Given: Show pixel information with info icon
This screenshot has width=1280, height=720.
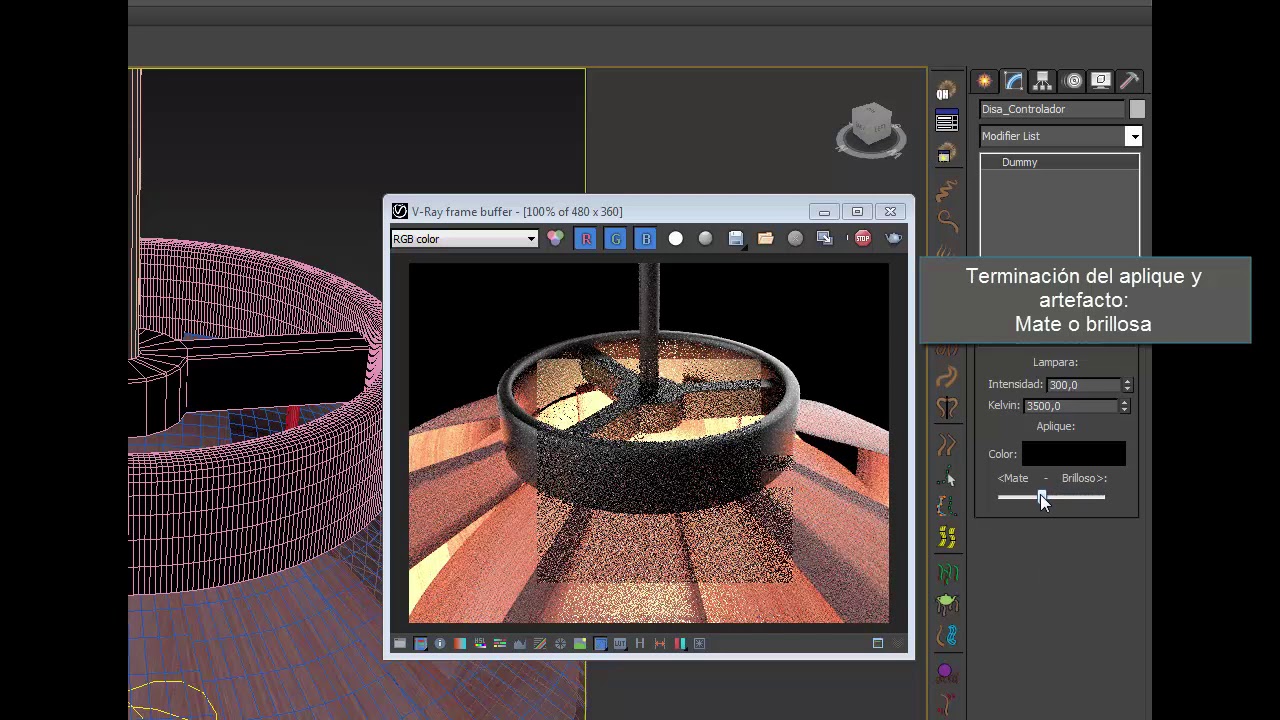Looking at the screenshot, I should point(440,644).
